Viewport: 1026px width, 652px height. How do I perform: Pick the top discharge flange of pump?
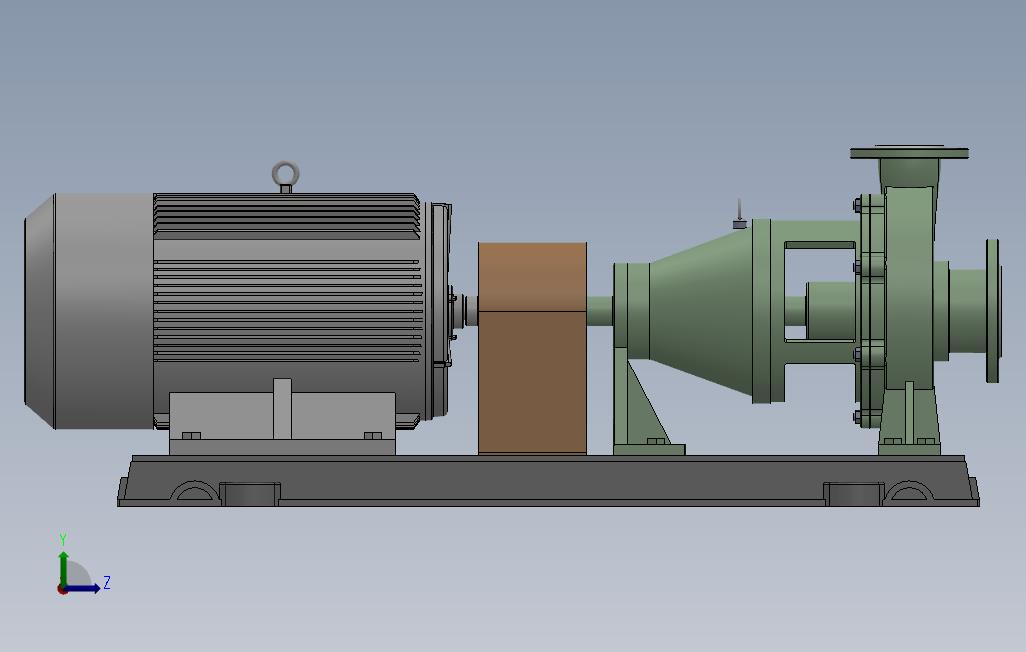click(910, 153)
